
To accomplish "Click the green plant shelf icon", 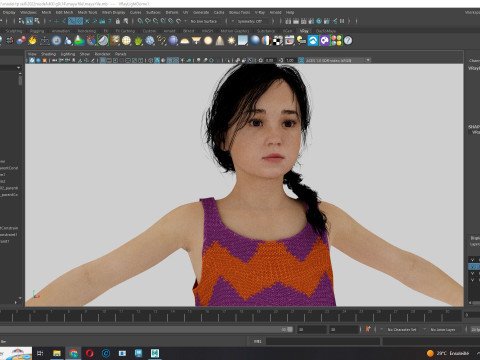I will (138, 41).
